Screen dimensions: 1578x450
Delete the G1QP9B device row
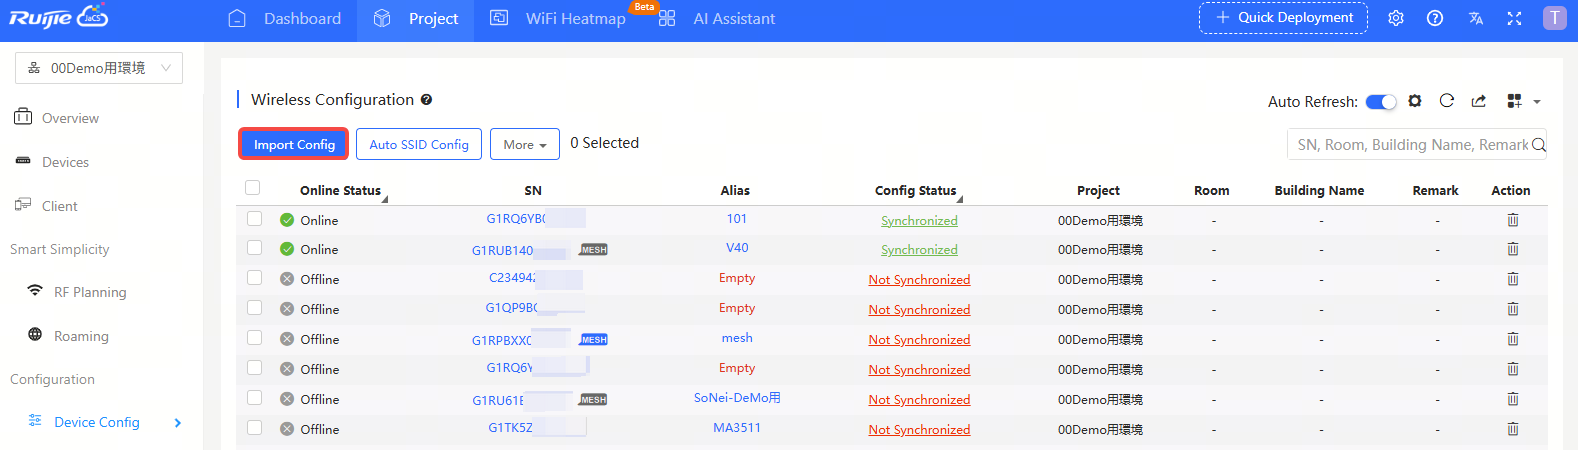[1512, 309]
